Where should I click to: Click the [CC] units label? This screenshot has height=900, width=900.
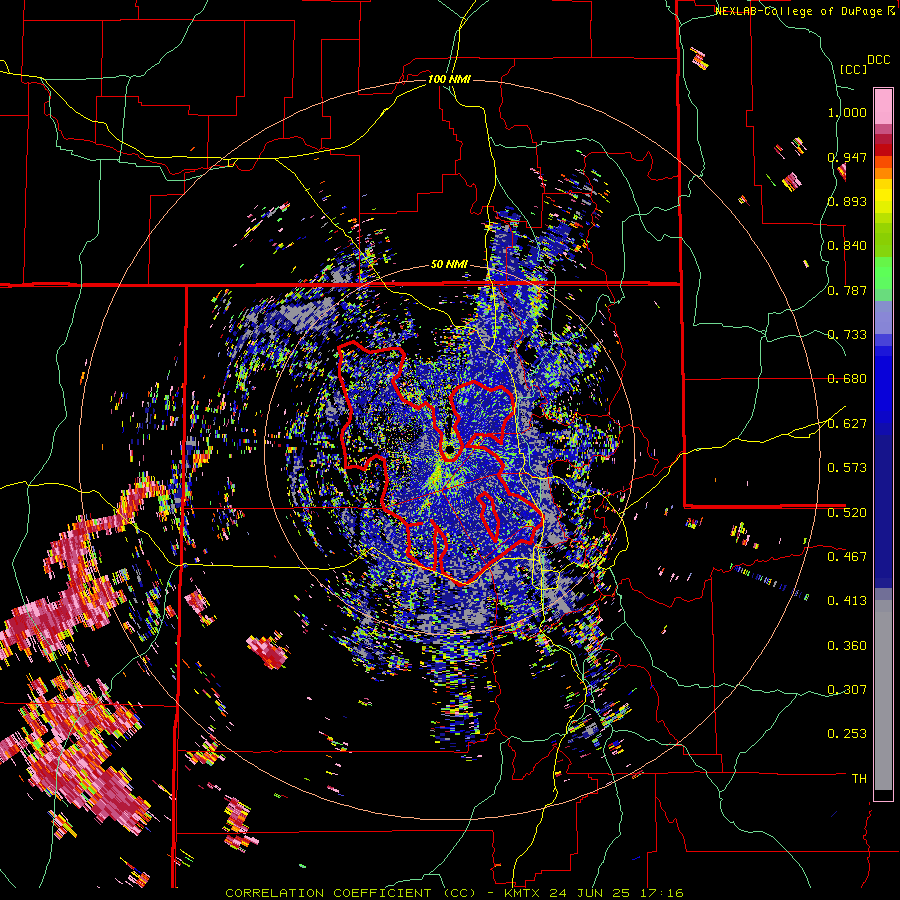tap(854, 69)
